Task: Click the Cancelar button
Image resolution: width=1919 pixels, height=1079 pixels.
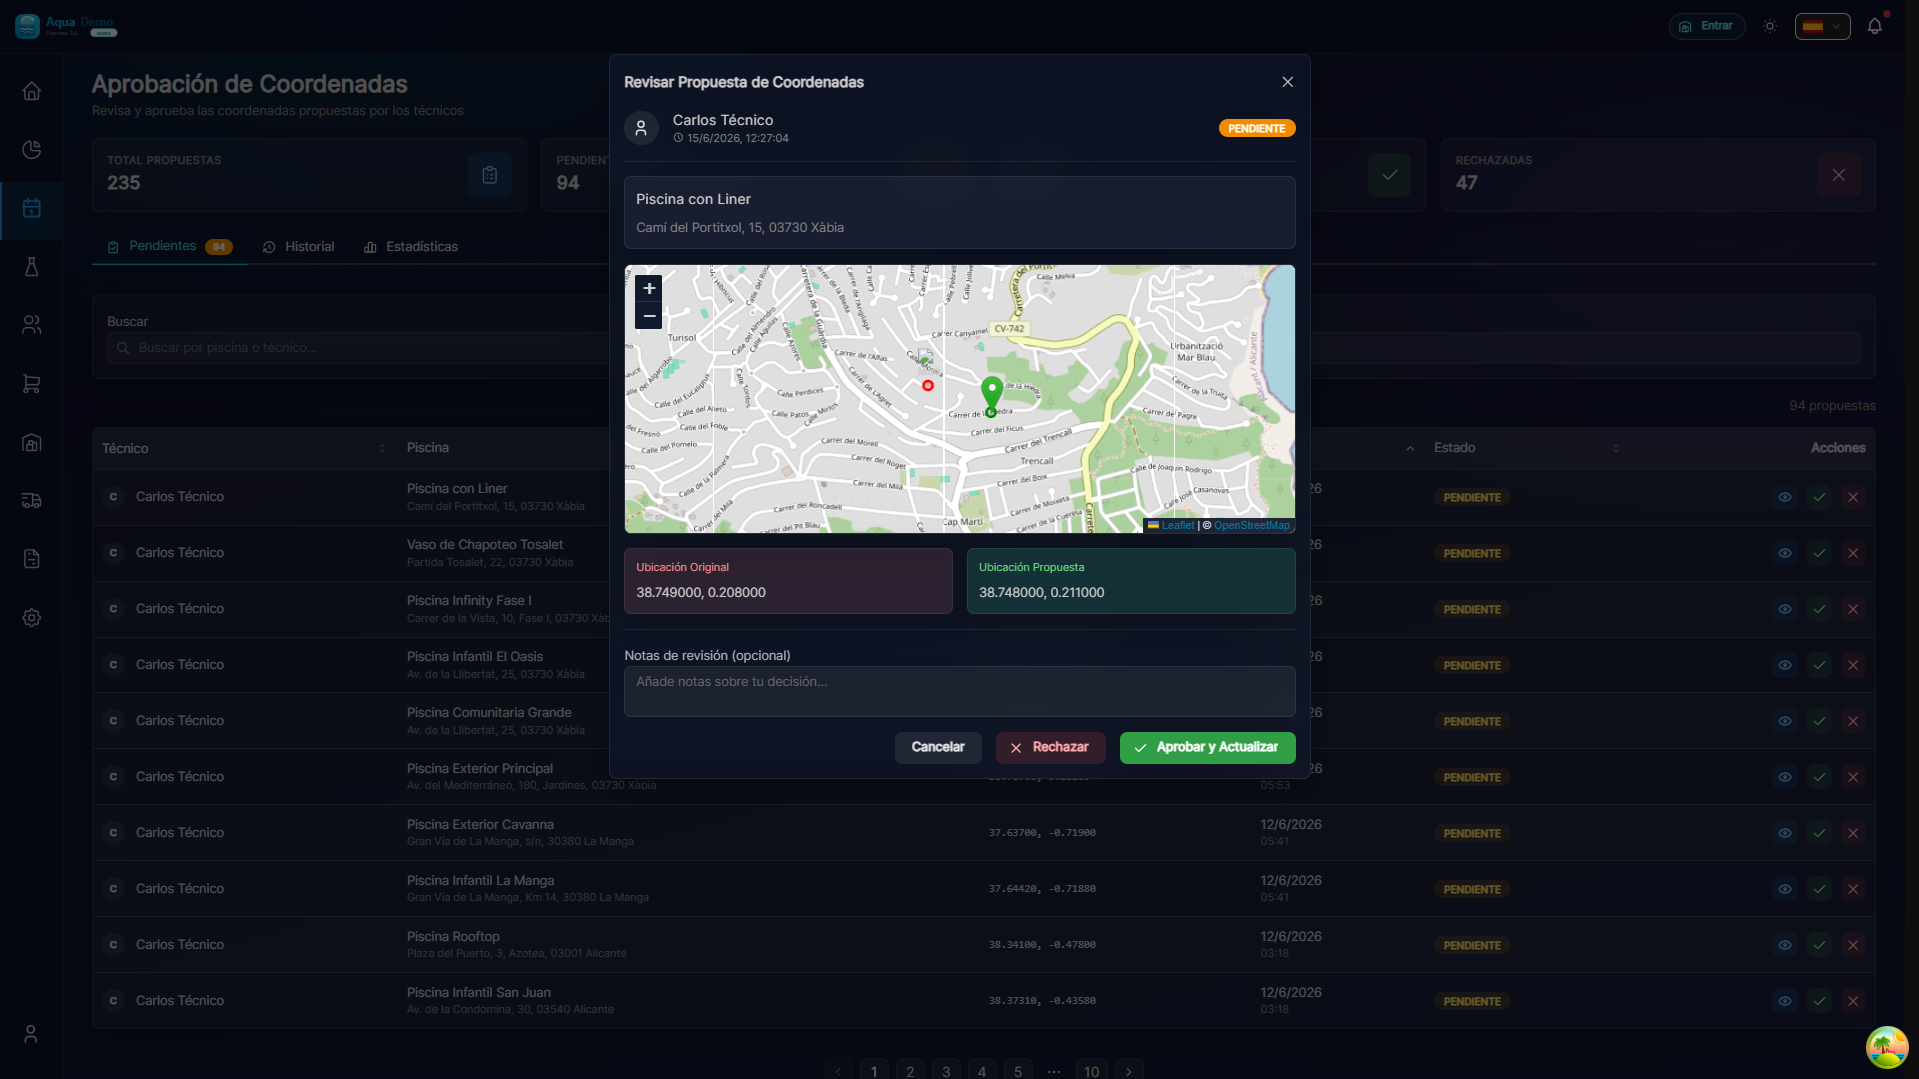Action: point(937,747)
